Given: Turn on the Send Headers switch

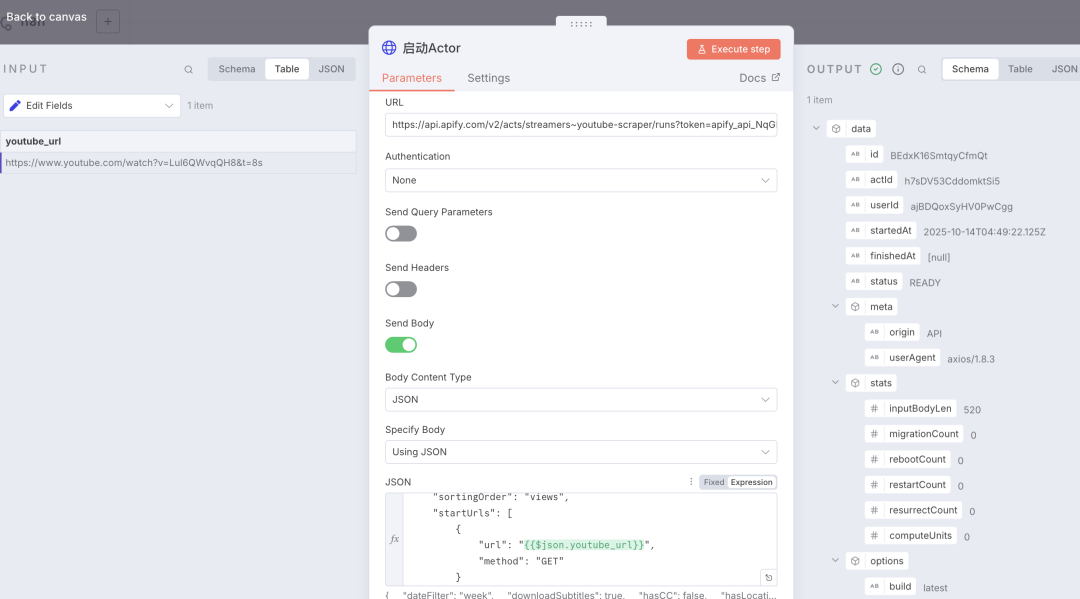Looking at the screenshot, I should tap(401, 289).
